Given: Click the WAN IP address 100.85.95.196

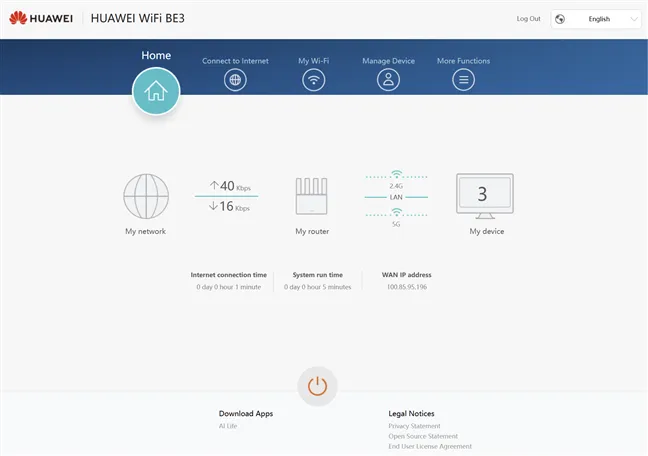Looking at the screenshot, I should pyautogui.click(x=407, y=287).
